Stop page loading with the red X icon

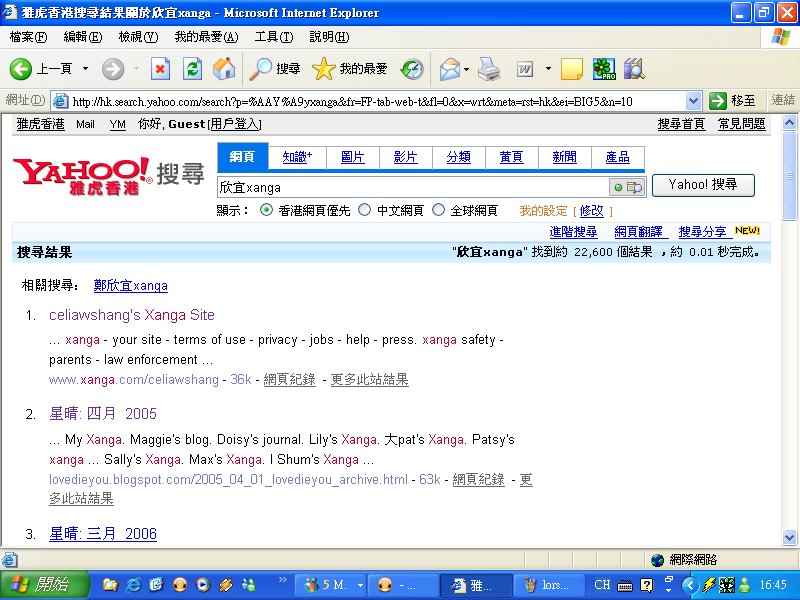click(160, 68)
